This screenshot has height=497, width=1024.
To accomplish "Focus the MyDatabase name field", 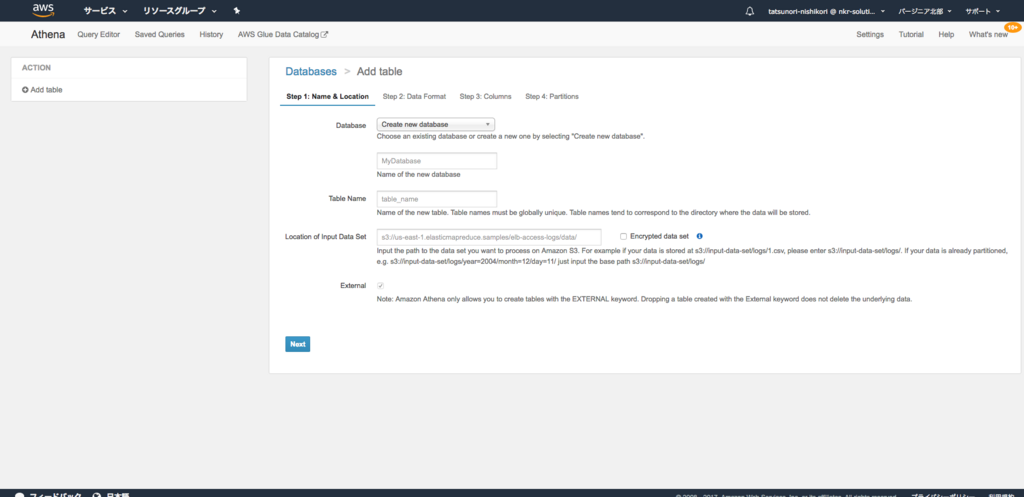I will click(437, 161).
